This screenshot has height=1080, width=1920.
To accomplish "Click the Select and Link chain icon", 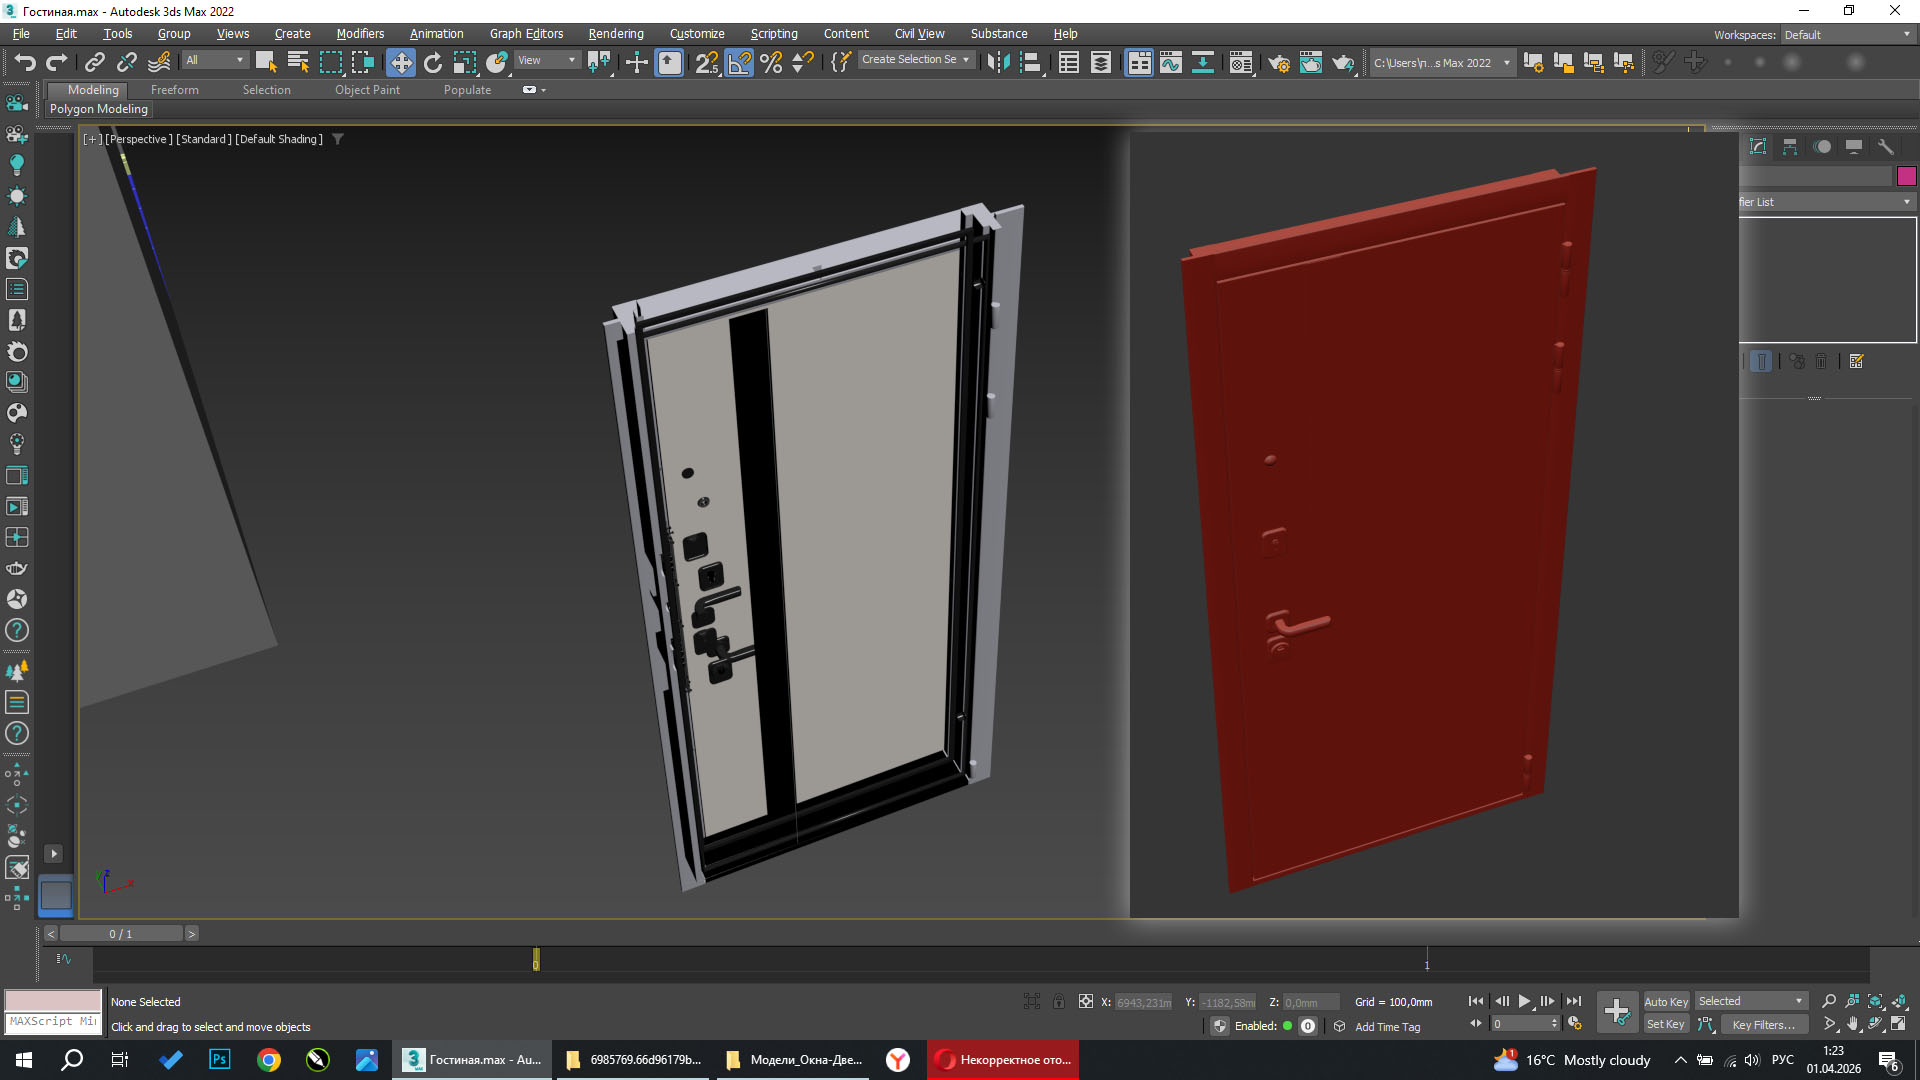I will pos(94,63).
